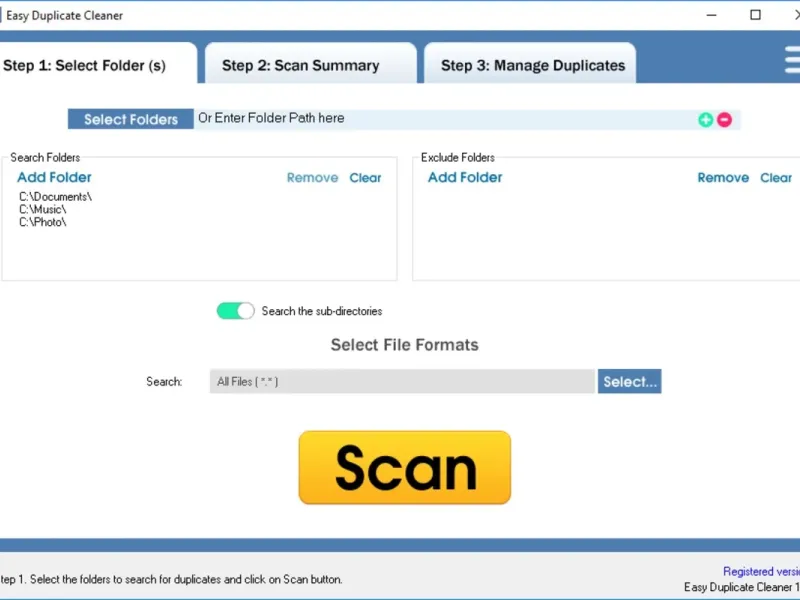
Task: Open the hamburger menu icon
Action: pos(792,60)
